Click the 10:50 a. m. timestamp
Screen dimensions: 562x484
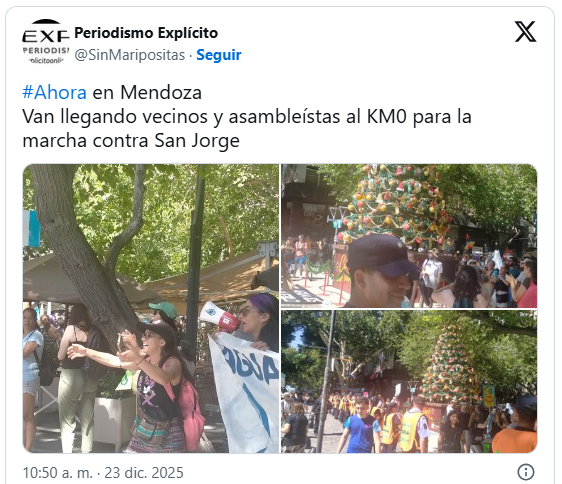[58, 473]
